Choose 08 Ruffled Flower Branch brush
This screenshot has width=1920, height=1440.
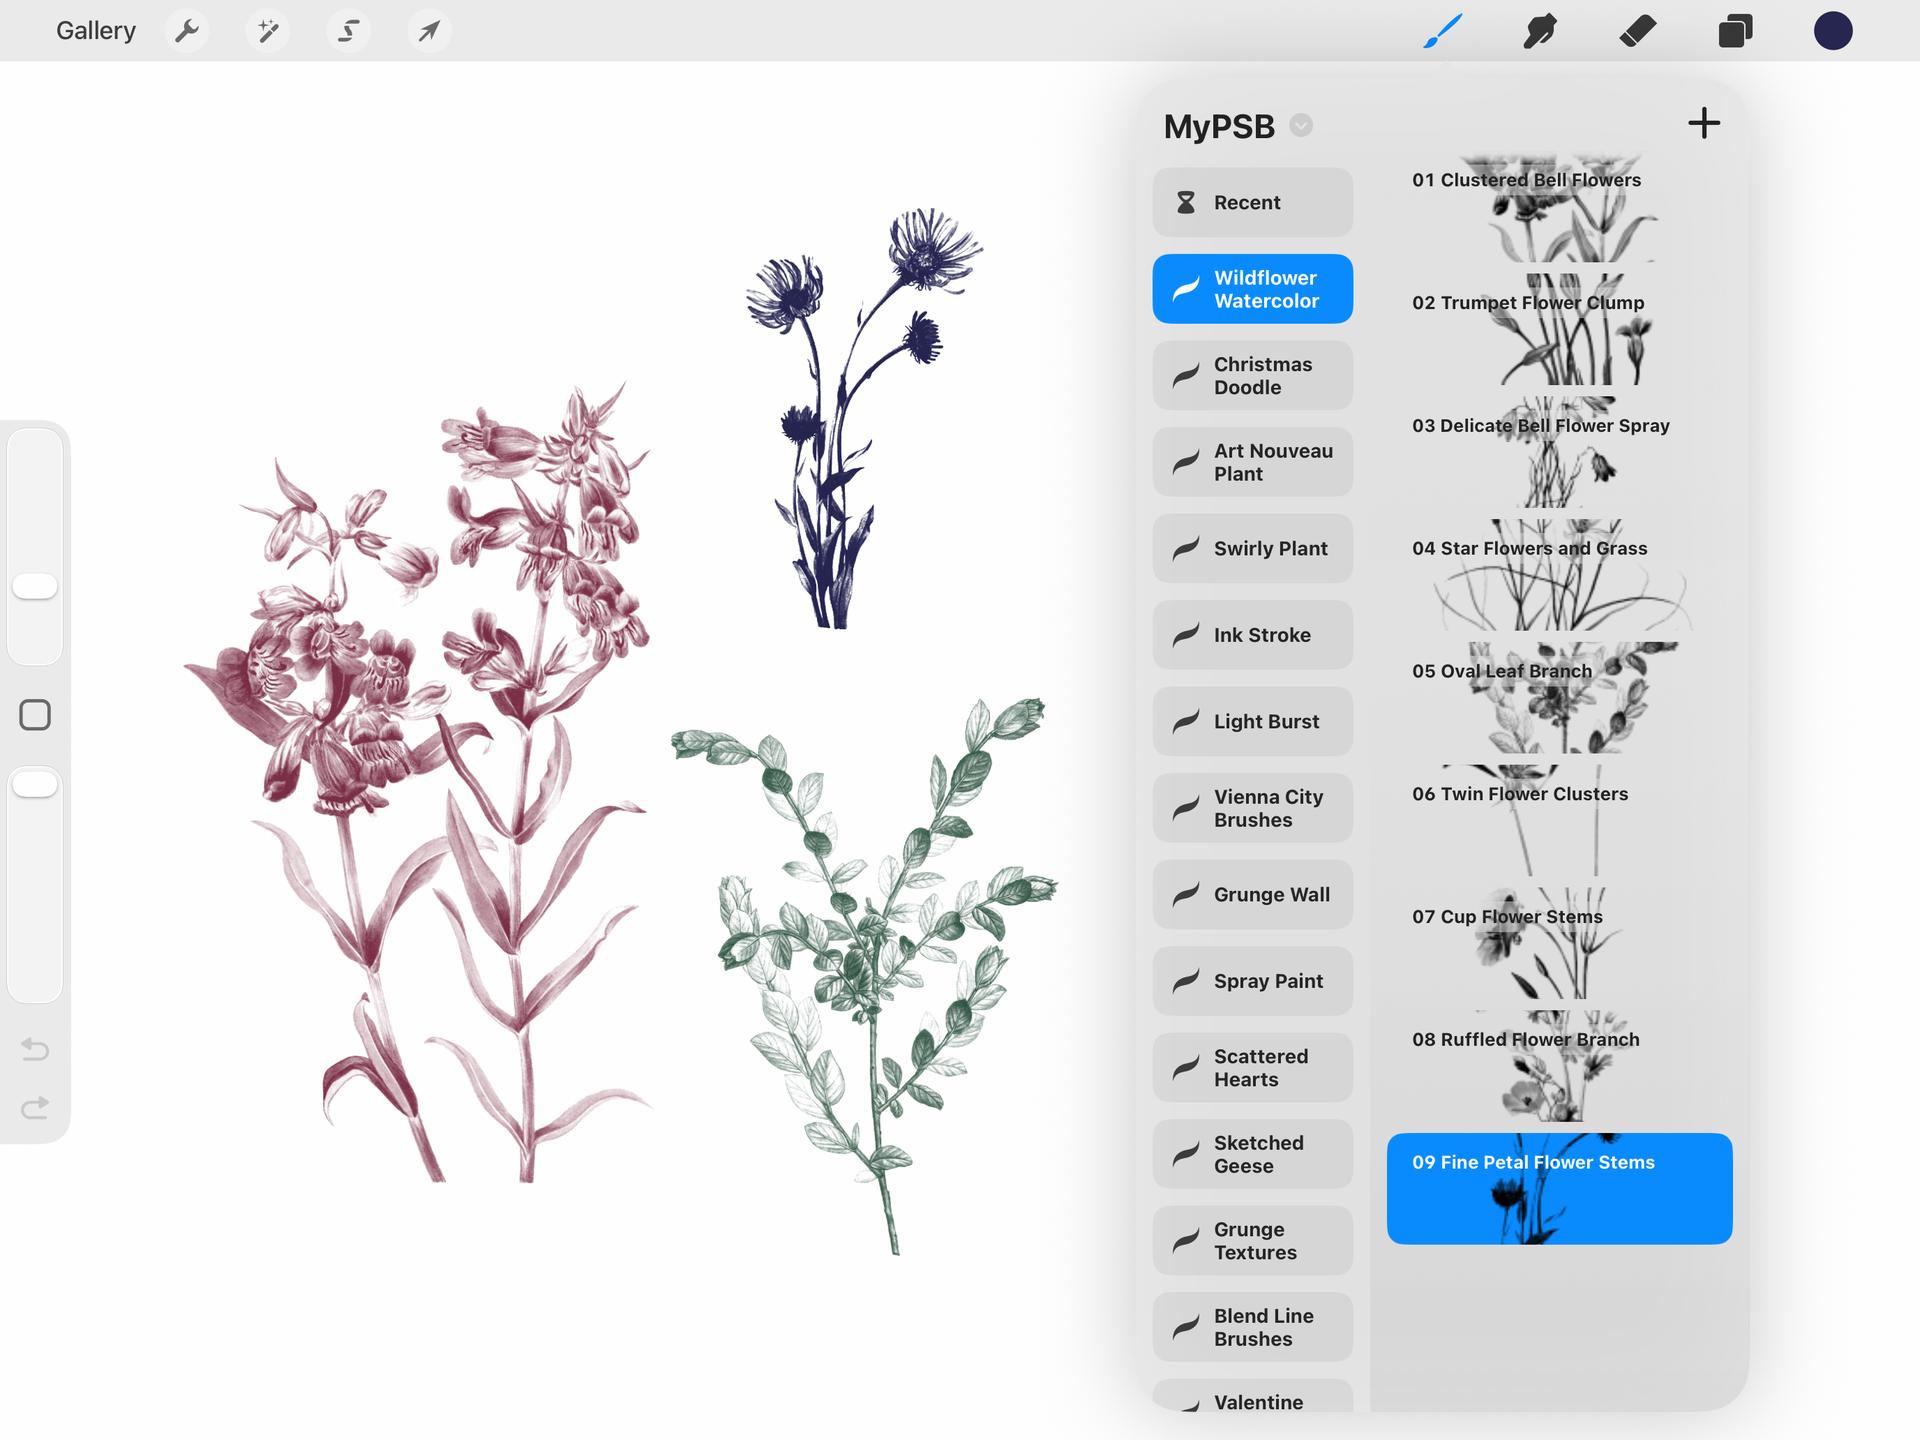1559,1068
